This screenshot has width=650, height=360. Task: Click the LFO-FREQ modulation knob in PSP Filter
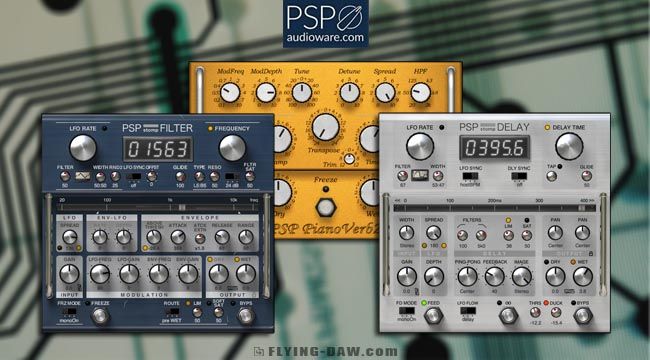[x=100, y=274]
